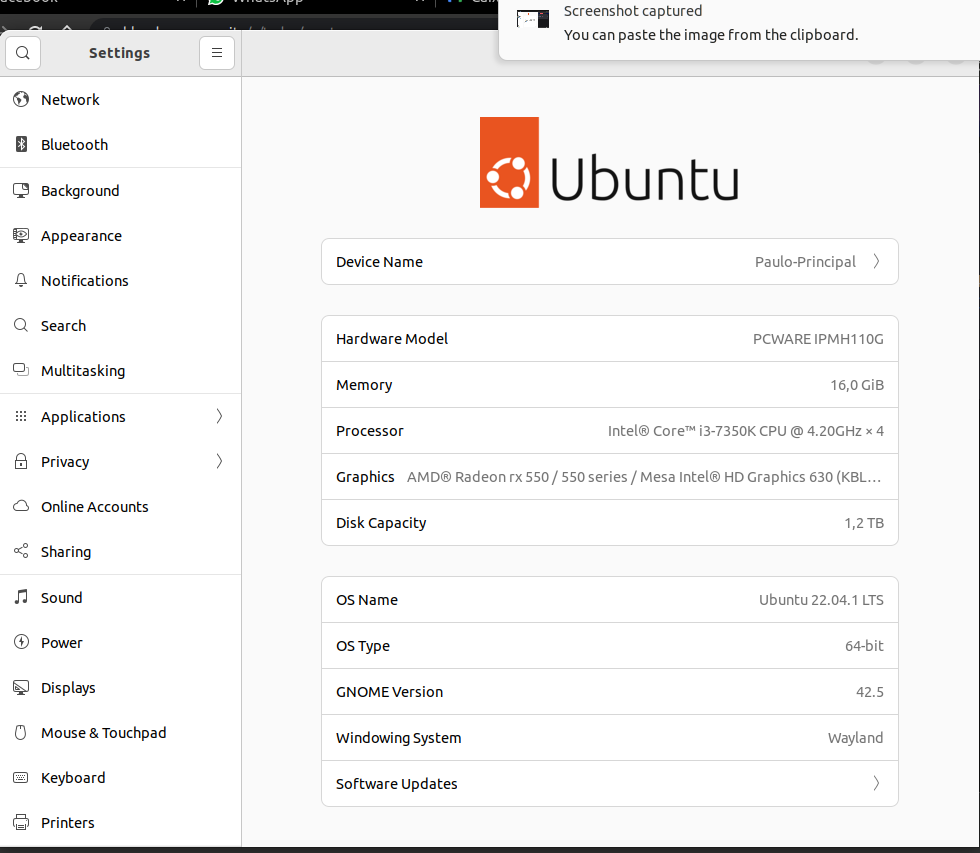Click the Multitasking icon

click(x=21, y=371)
